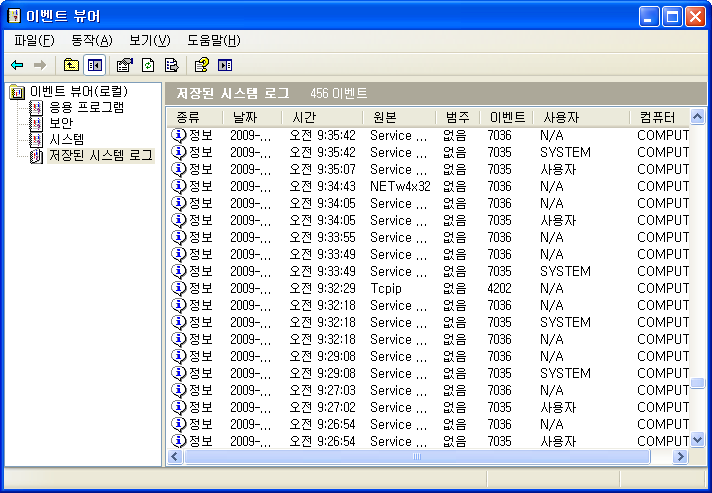Minimize the Event Viewer window
This screenshot has width=712, height=493.
(x=649, y=17)
